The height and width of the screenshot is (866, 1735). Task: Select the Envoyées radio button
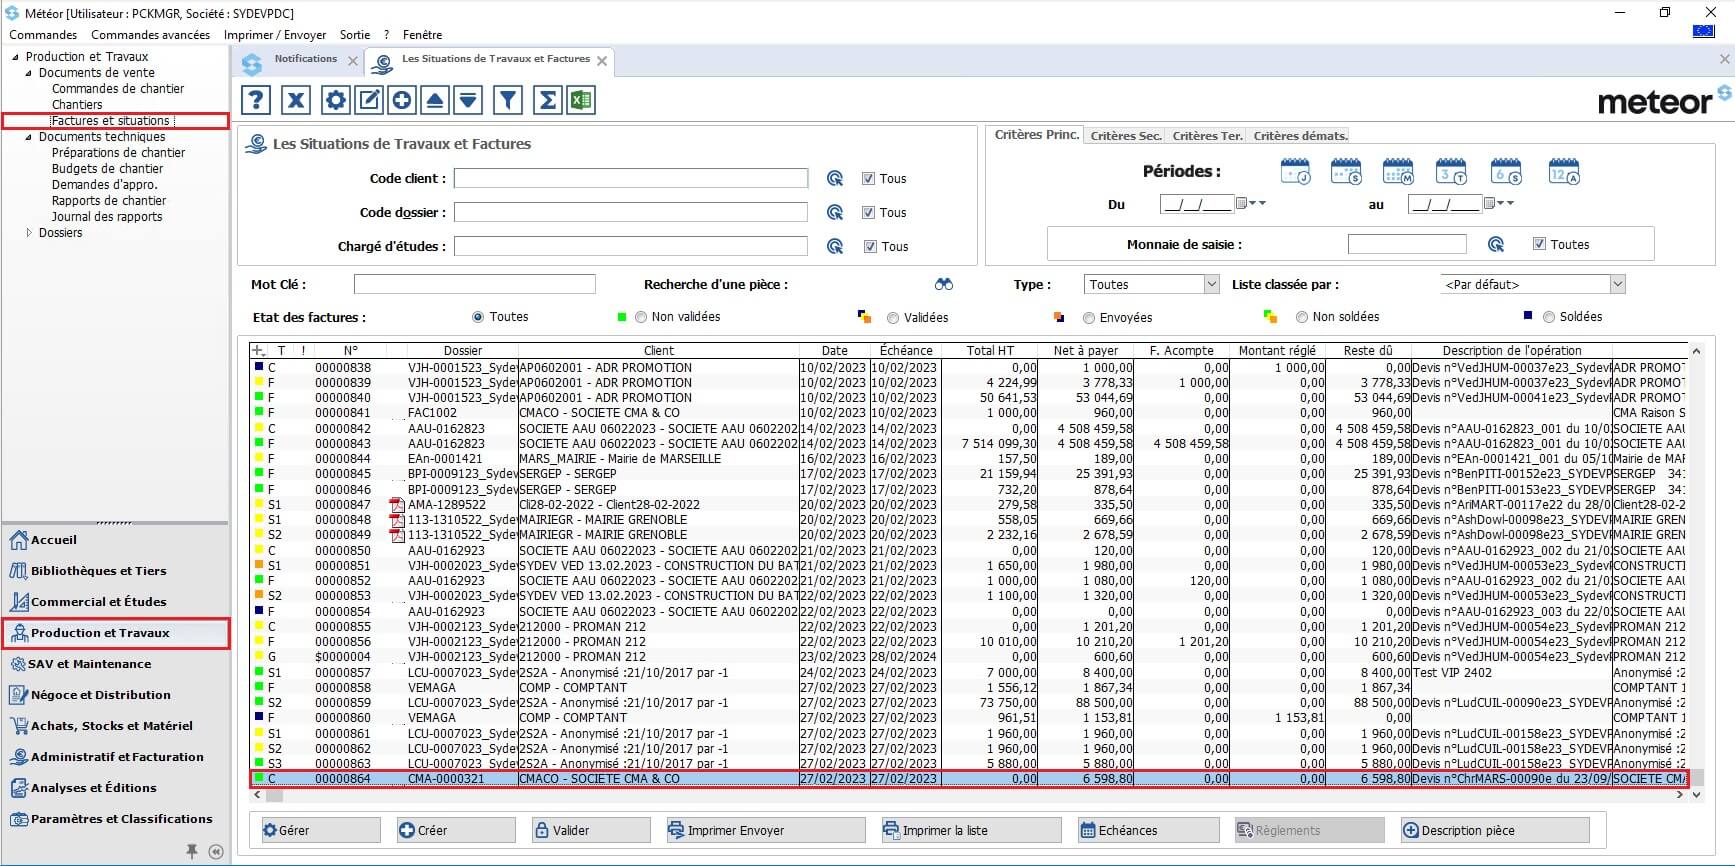point(1089,318)
